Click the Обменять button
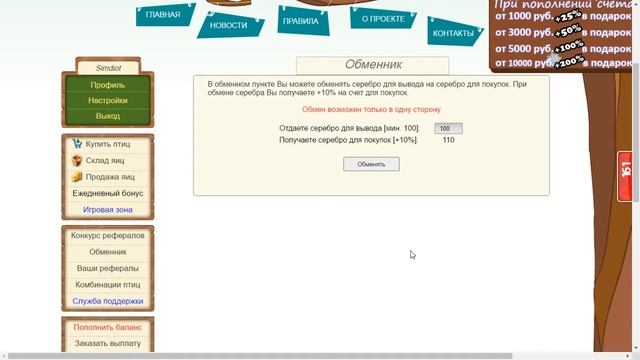Screen dimensions: 640x360 pos(371,164)
